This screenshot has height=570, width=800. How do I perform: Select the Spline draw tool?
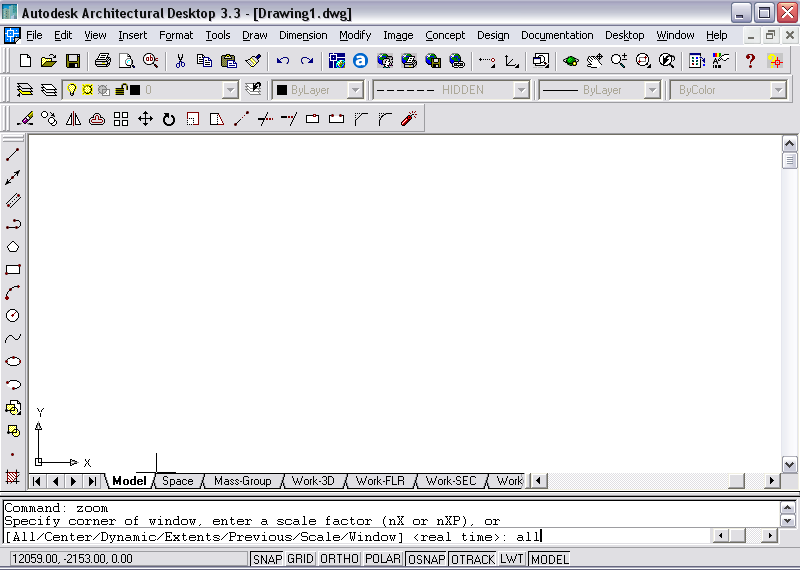[13, 338]
